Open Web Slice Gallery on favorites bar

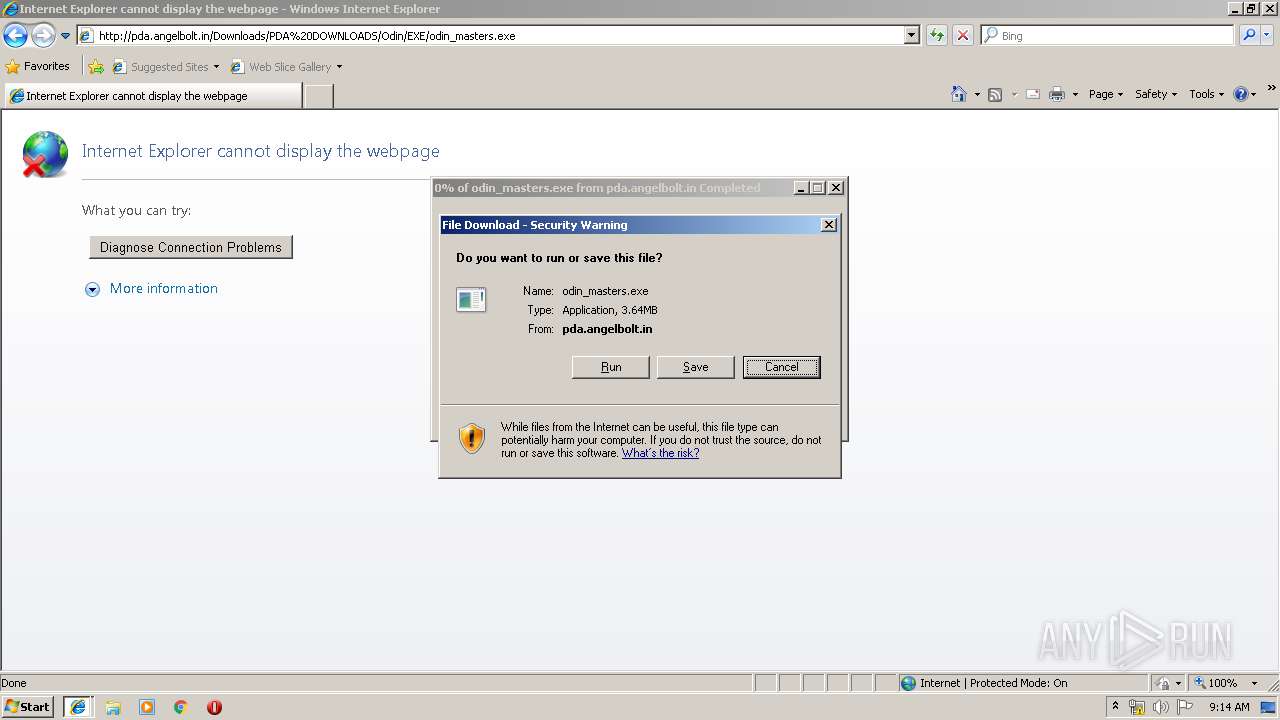(286, 67)
